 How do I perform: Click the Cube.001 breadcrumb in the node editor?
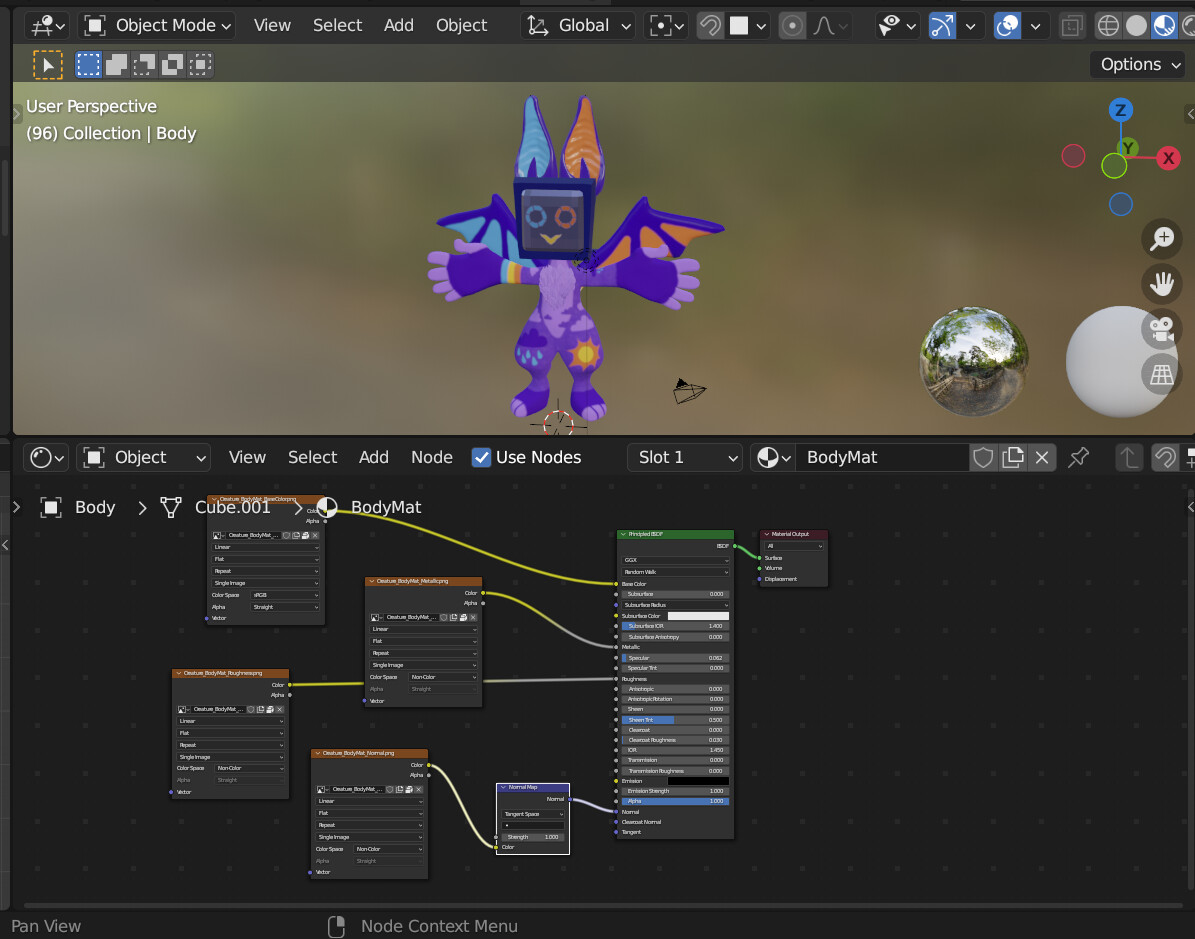(232, 508)
